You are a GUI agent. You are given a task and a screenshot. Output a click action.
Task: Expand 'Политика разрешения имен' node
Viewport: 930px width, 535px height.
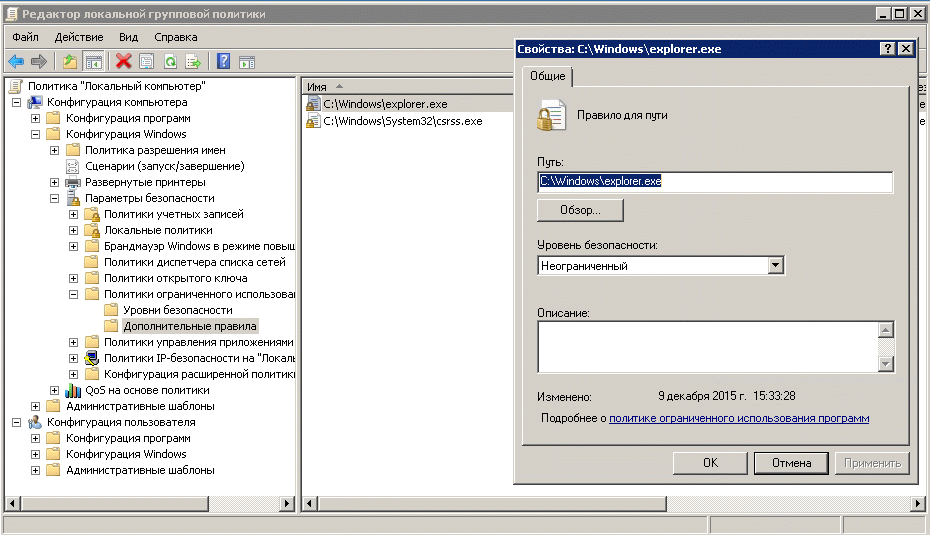click(55, 150)
